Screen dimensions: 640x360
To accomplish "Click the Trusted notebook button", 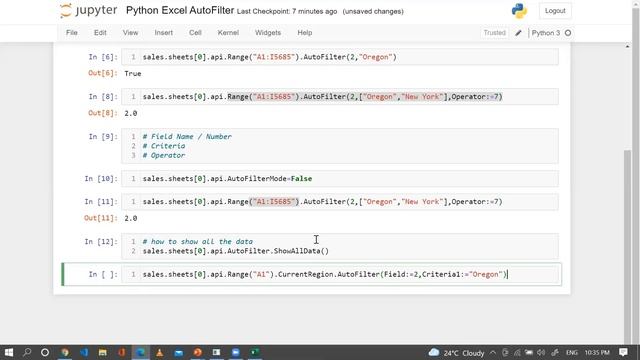I will coord(494,33).
